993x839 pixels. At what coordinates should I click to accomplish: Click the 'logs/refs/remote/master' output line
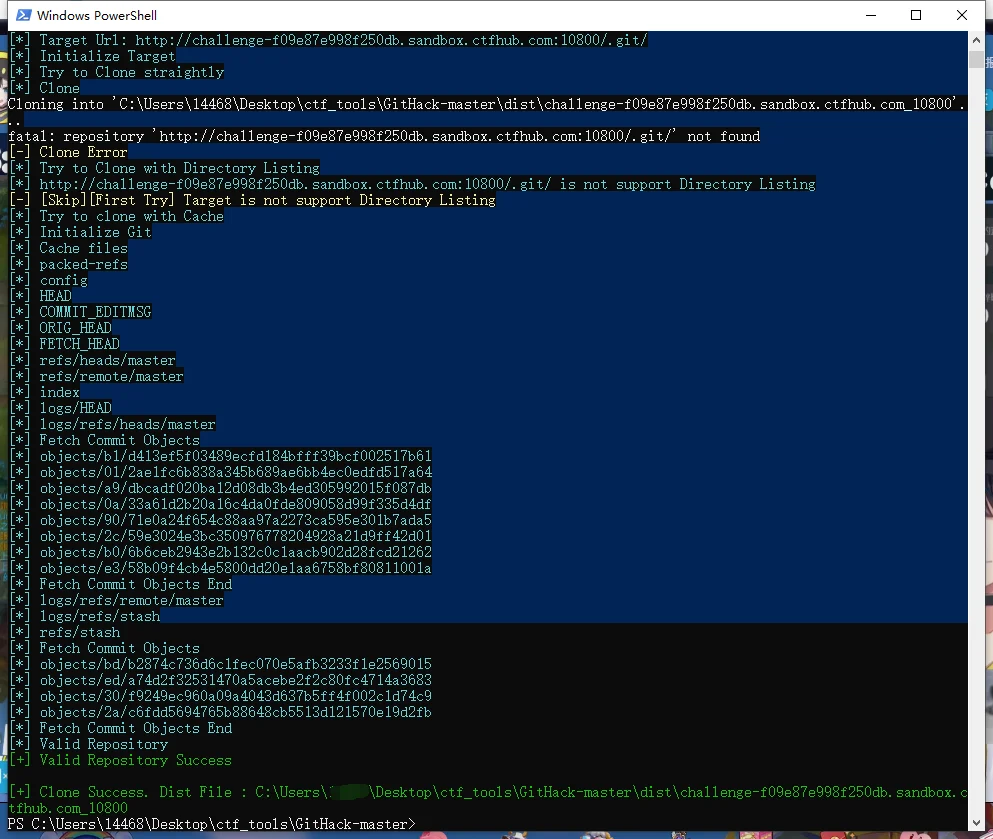[130, 600]
